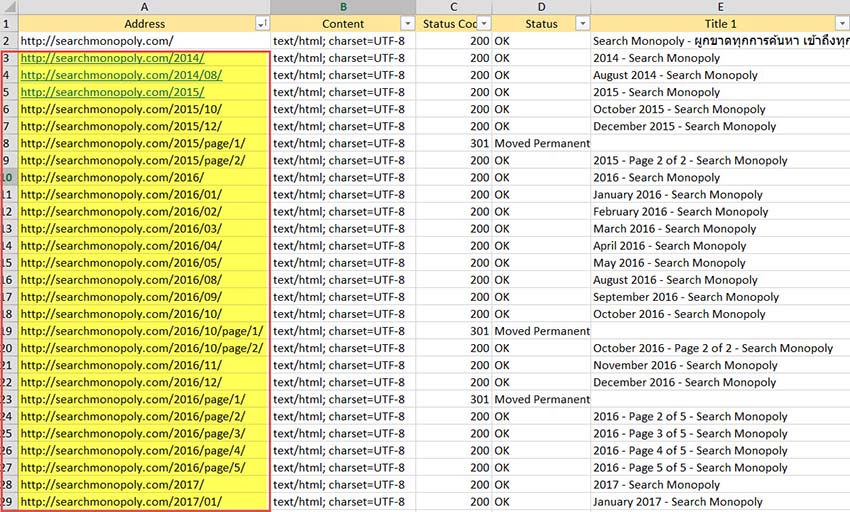Select cell http://searchmonopoly.com/2016/08/
This screenshot has height=512, width=850.
(x=144, y=280)
